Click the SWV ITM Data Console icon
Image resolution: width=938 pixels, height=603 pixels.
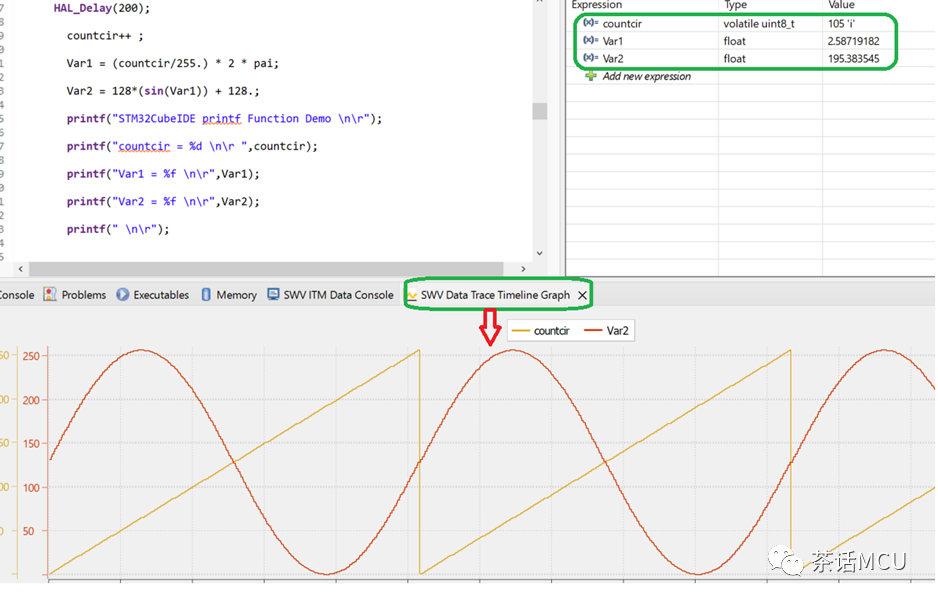coord(273,294)
